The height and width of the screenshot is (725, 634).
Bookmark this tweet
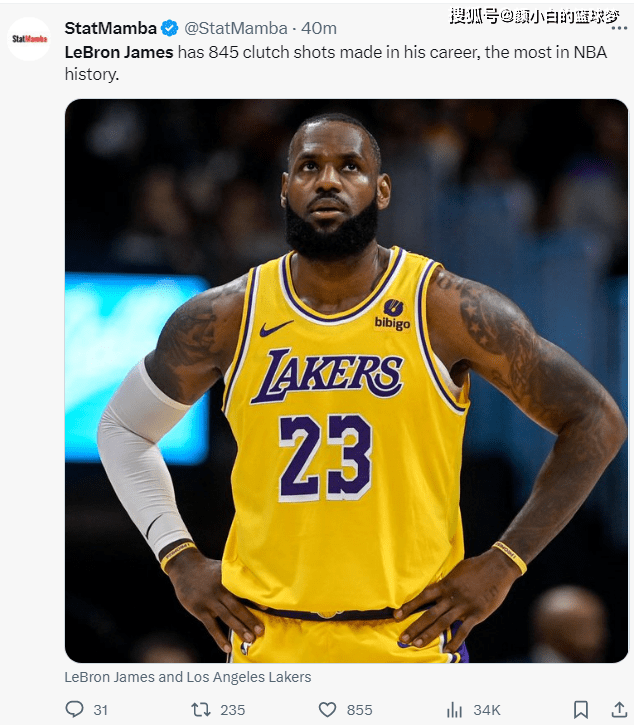pyautogui.click(x=581, y=709)
